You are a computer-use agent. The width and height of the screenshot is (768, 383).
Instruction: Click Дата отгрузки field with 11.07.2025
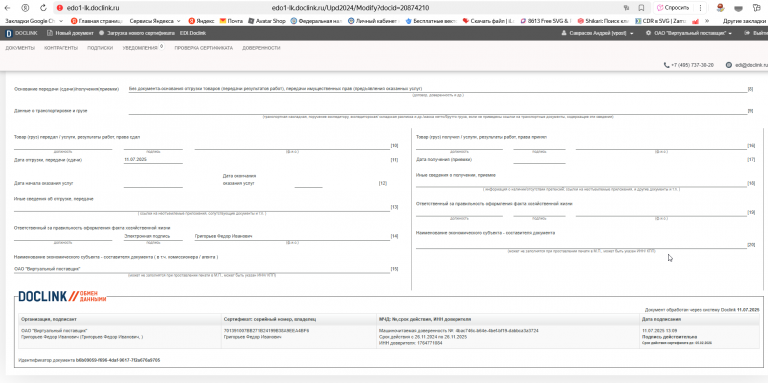(x=153, y=160)
